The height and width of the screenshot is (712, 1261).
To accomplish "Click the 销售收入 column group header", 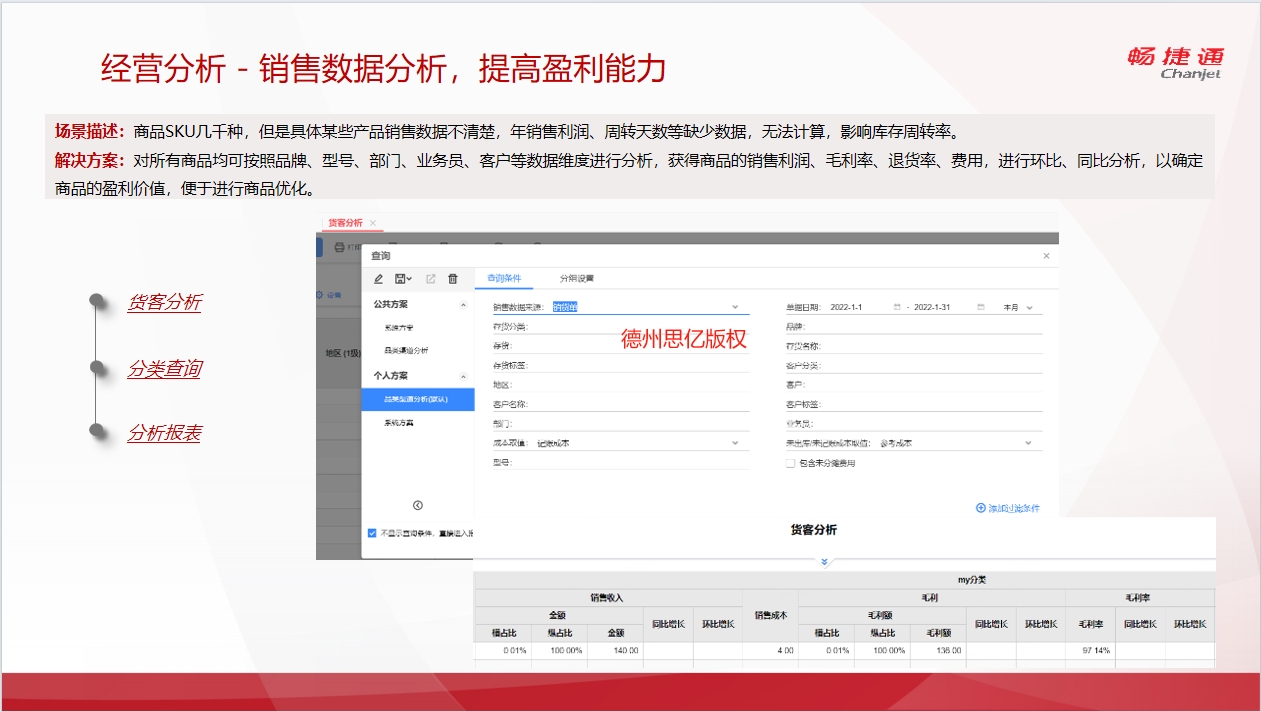I will tap(608, 597).
